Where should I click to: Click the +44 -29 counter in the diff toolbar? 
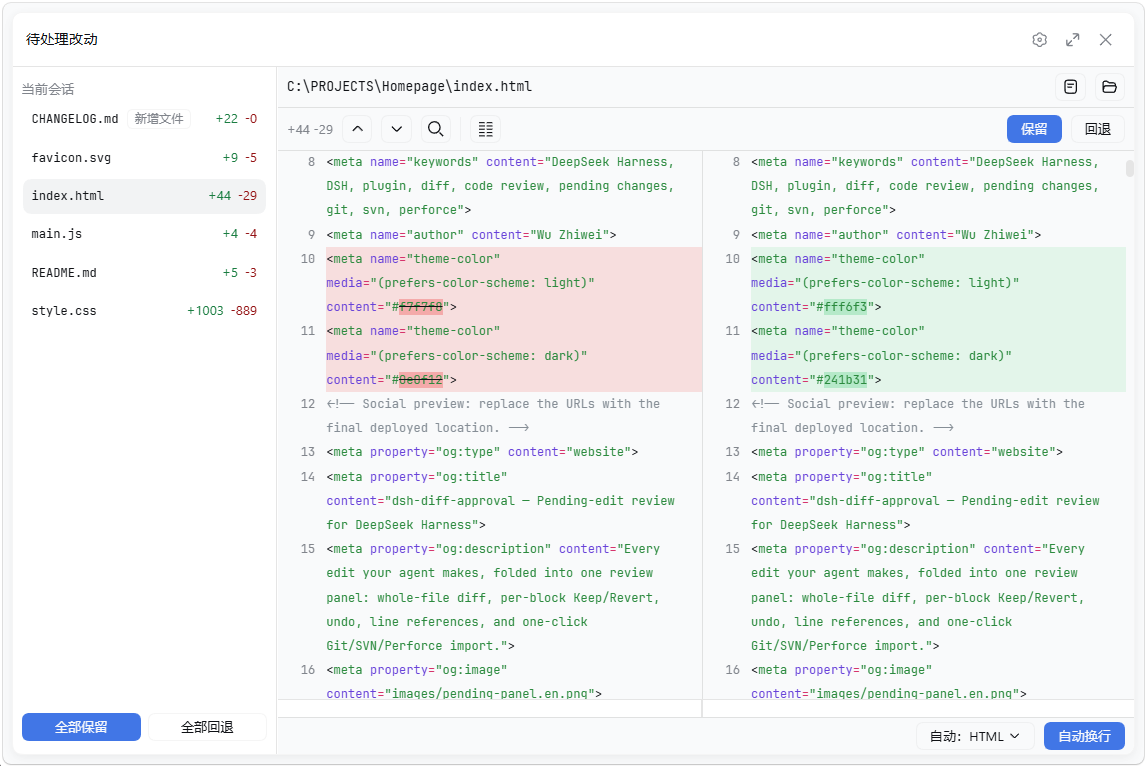310,130
